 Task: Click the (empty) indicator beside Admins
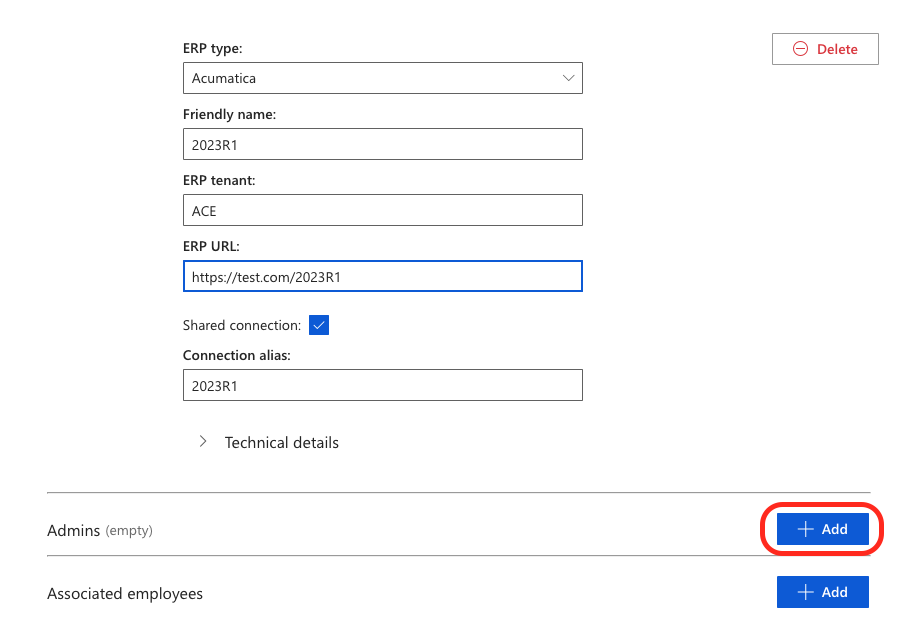pyautogui.click(x=129, y=531)
